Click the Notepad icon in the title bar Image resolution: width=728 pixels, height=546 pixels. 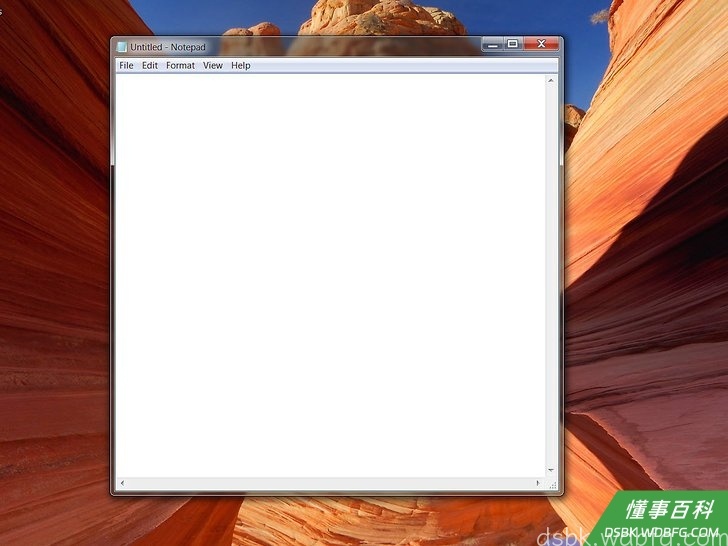[122, 47]
